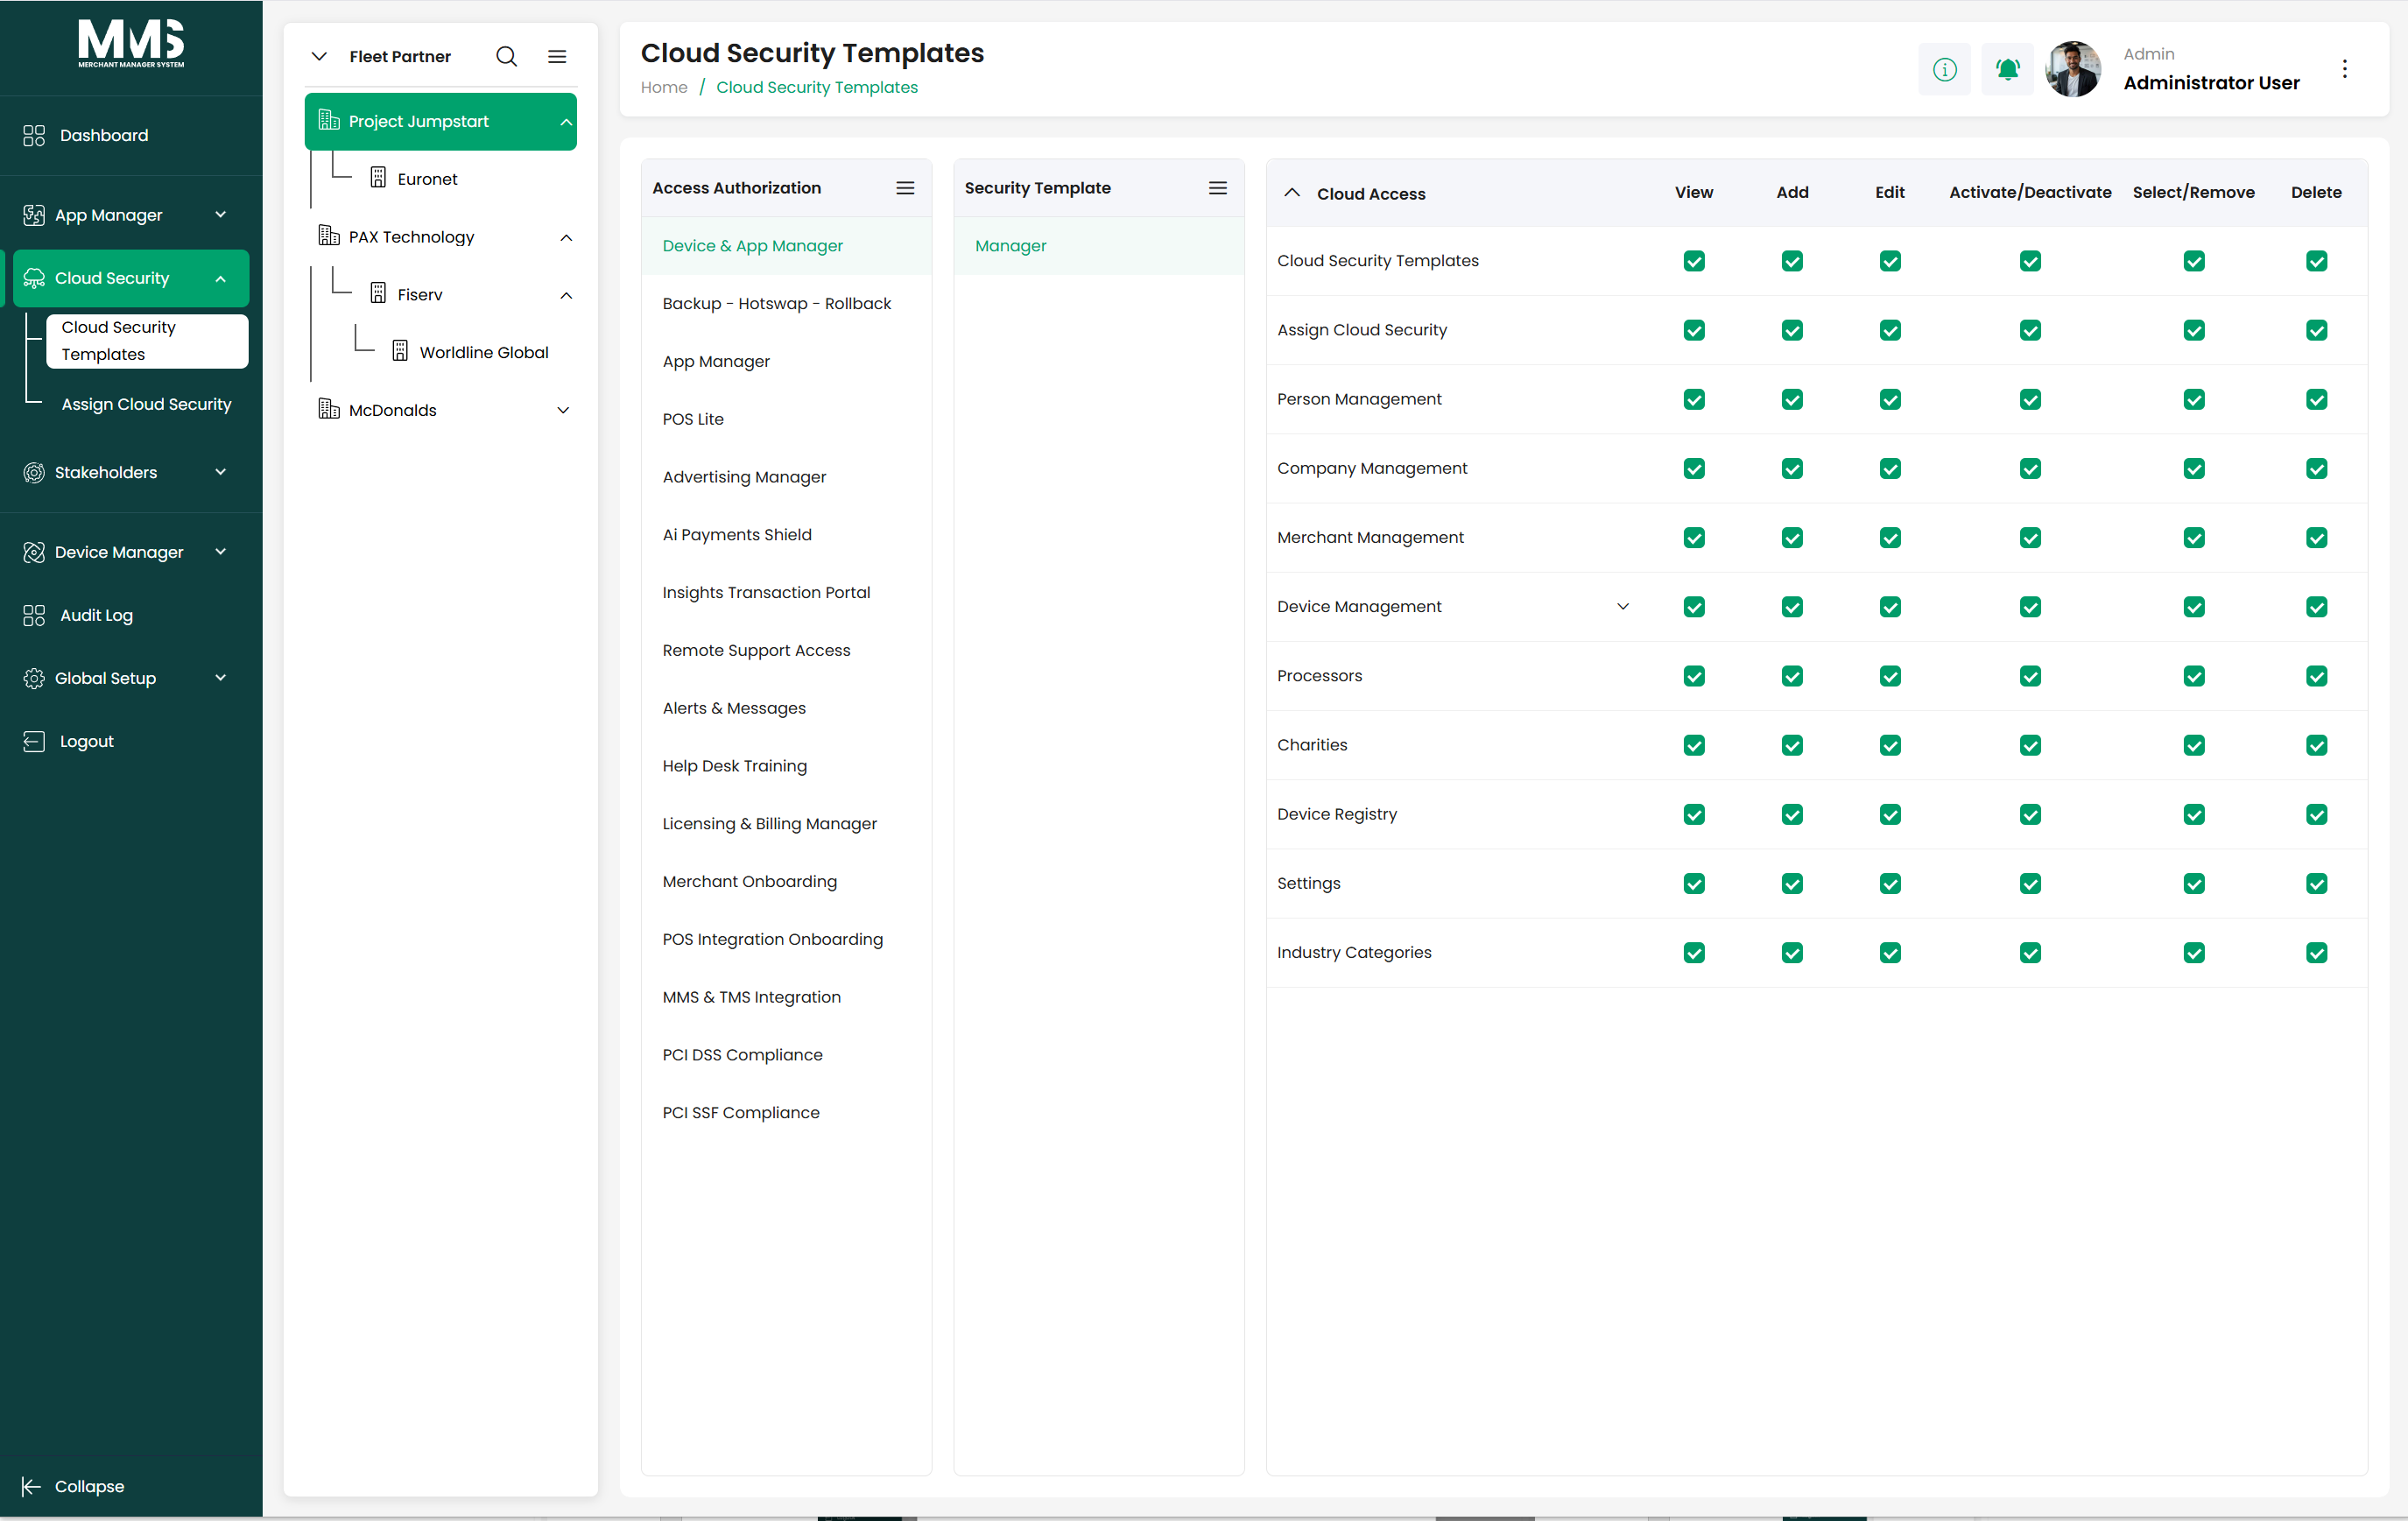Uncheck View for Processors
This screenshot has height=1521, width=2408.
point(1694,676)
